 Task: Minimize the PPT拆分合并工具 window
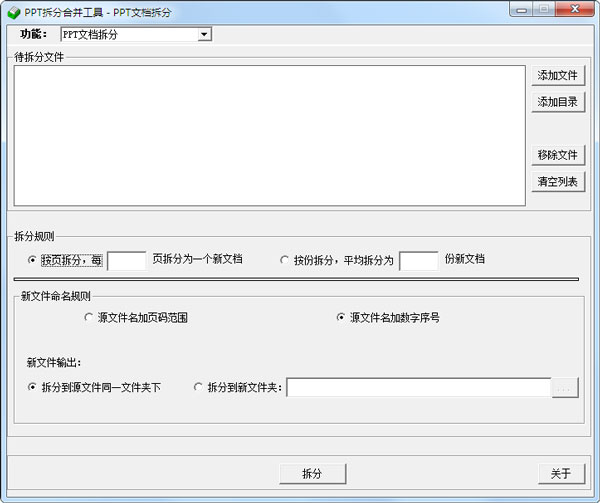tap(521, 9)
